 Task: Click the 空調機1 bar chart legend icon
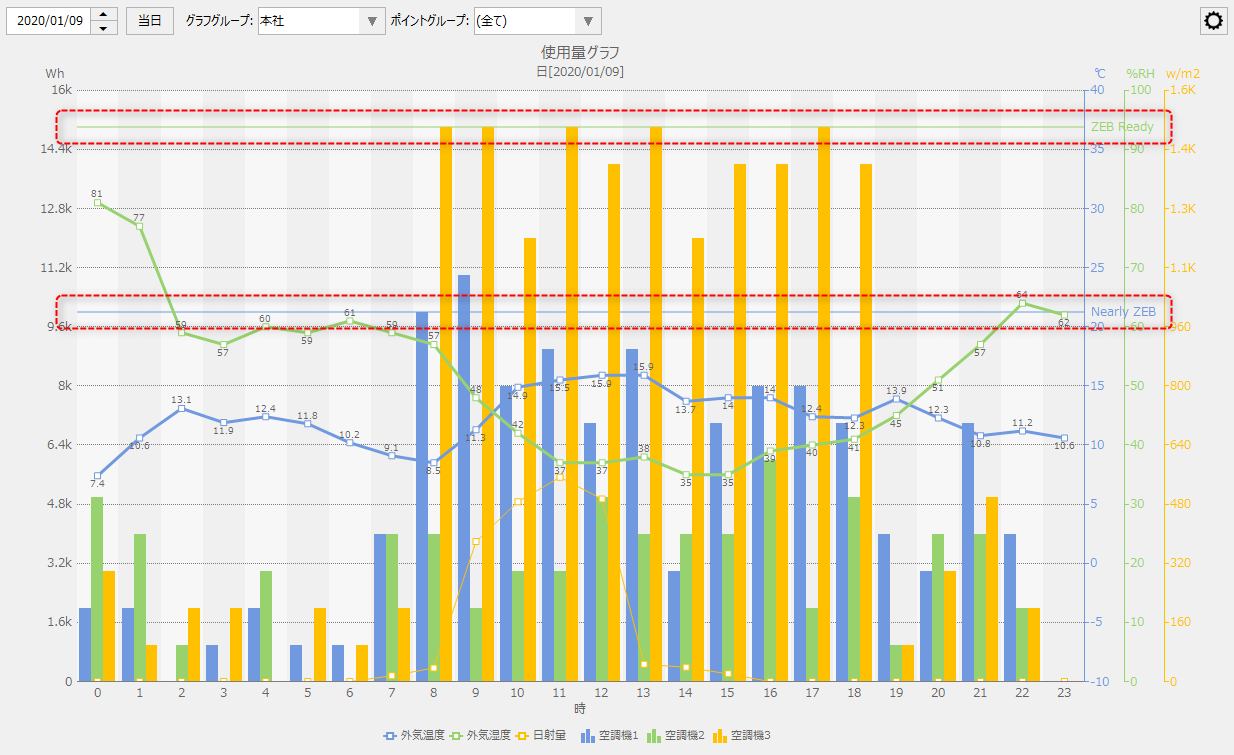587,736
